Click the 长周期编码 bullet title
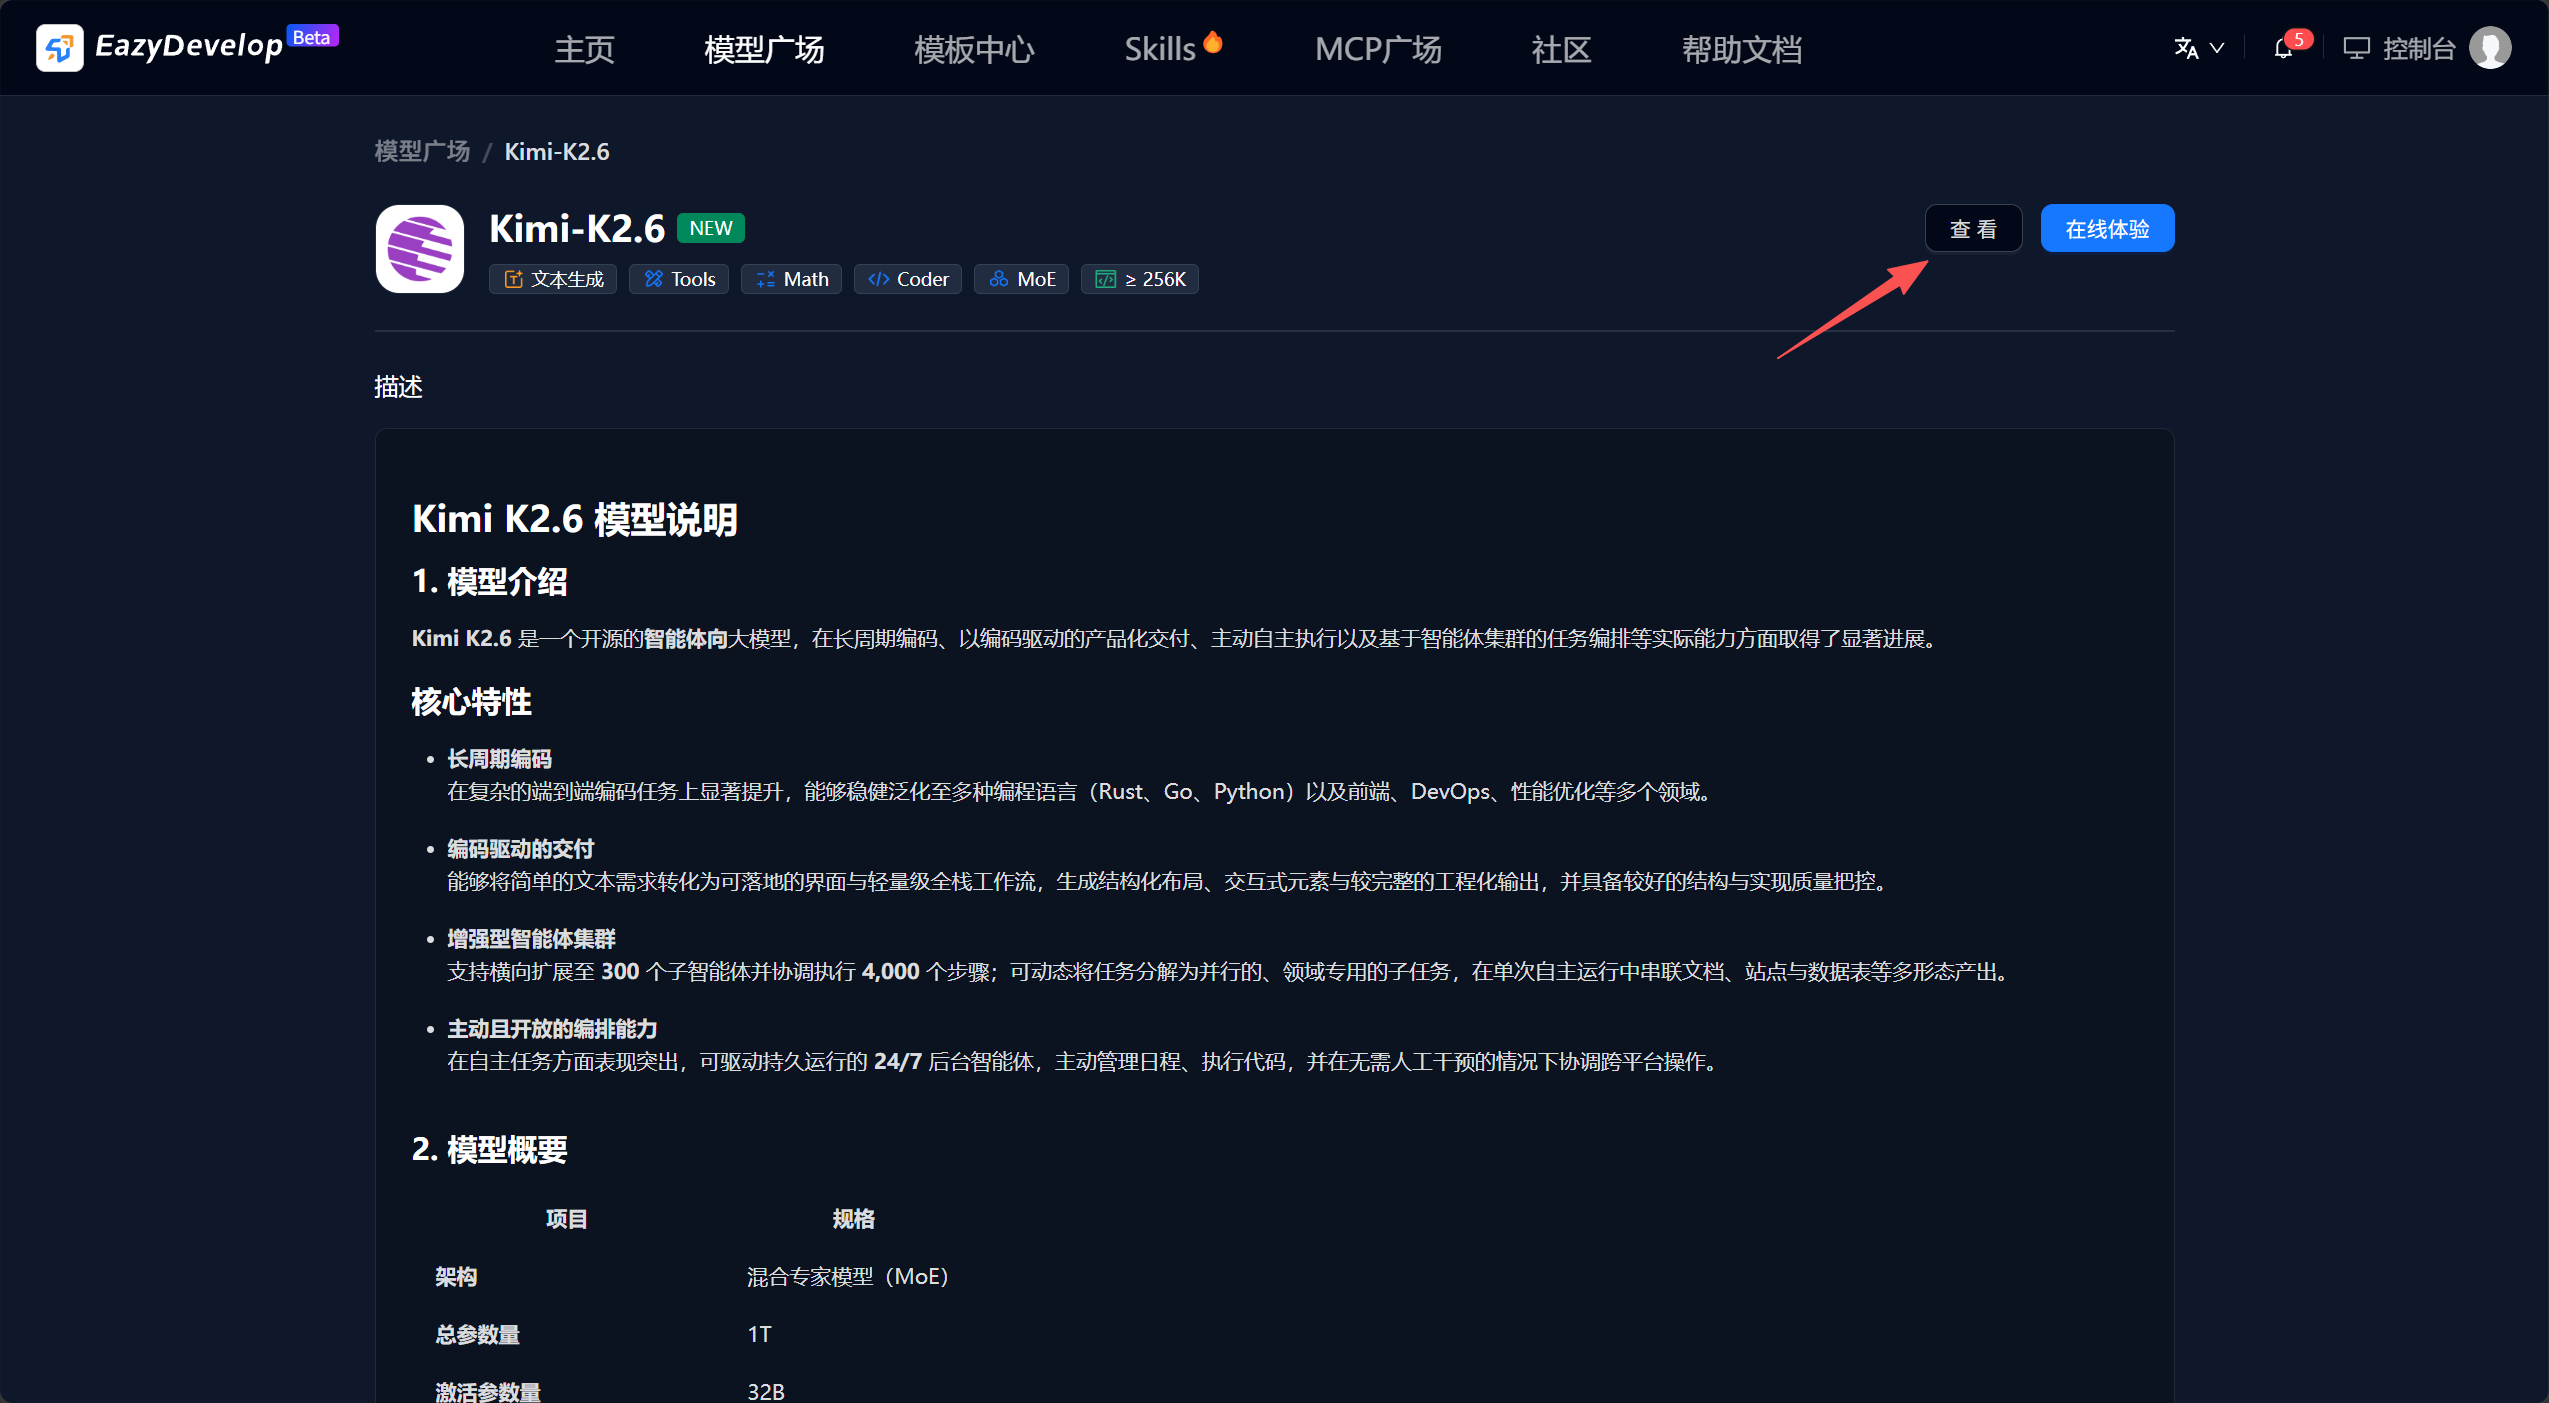Image resolution: width=2549 pixels, height=1403 pixels. [x=499, y=759]
